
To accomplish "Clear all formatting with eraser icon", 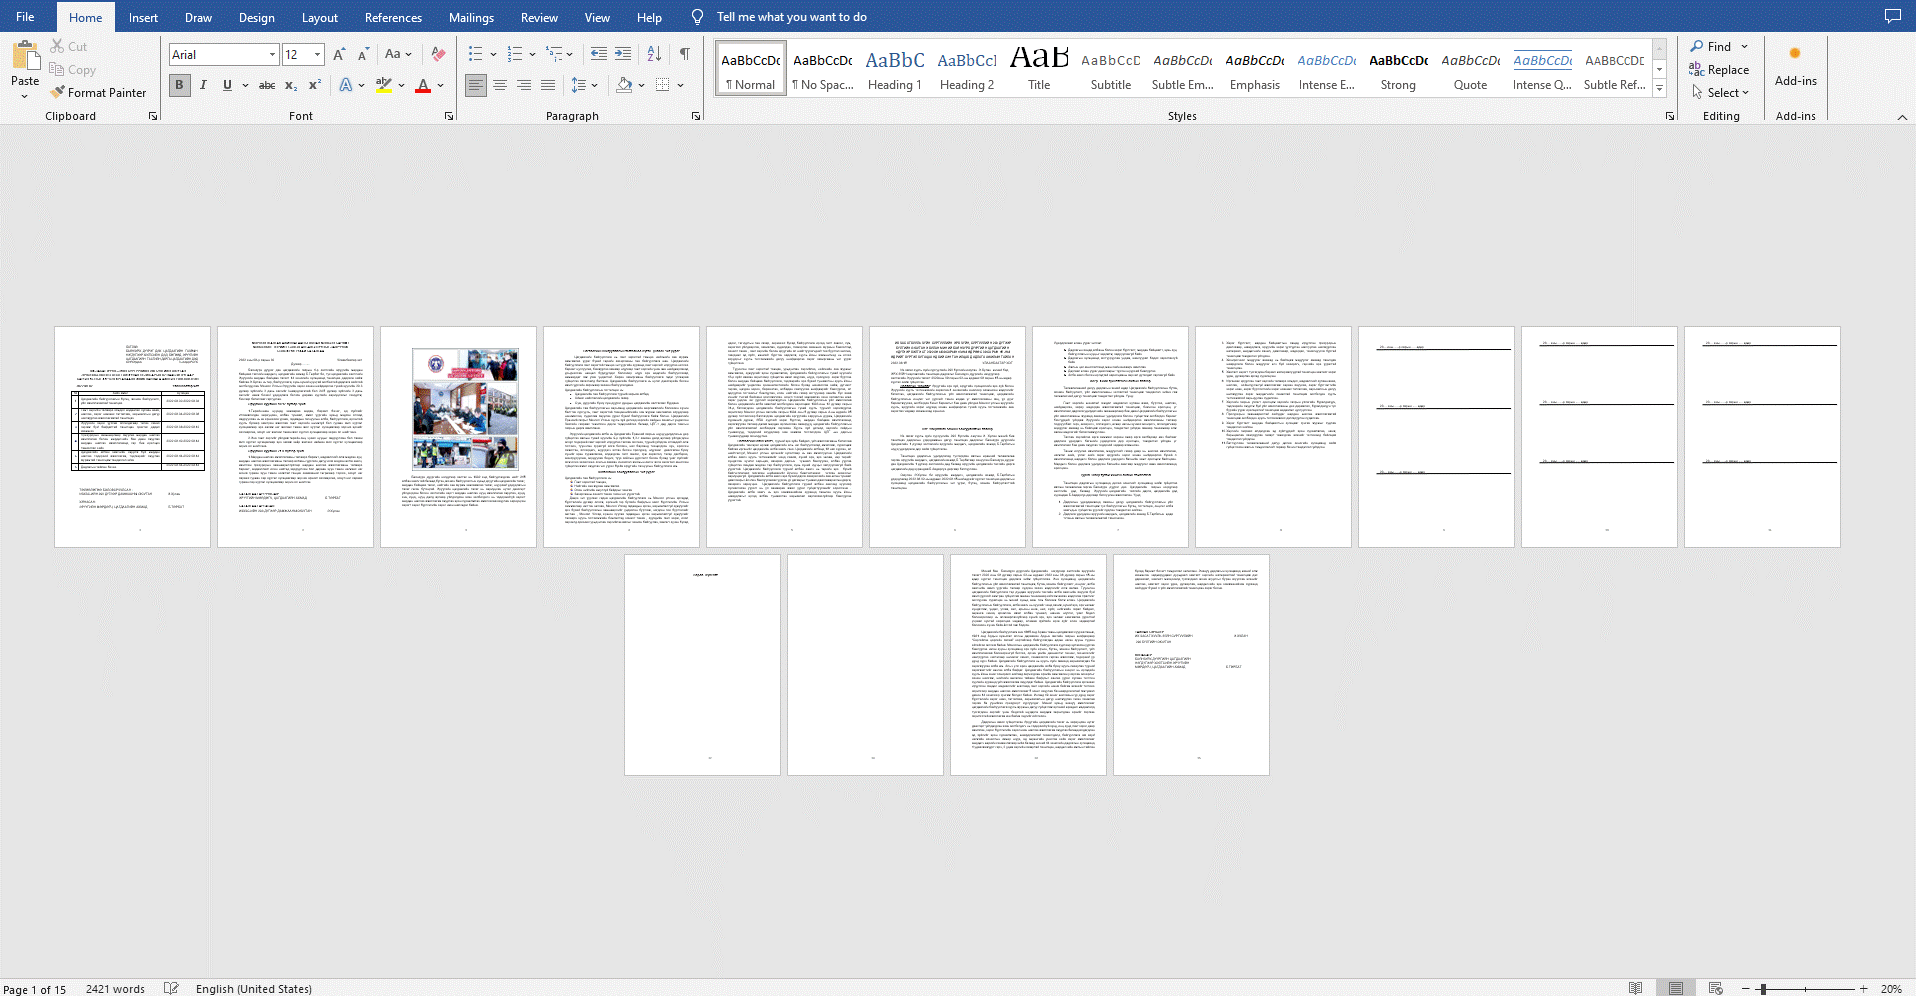I will [x=438, y=54].
